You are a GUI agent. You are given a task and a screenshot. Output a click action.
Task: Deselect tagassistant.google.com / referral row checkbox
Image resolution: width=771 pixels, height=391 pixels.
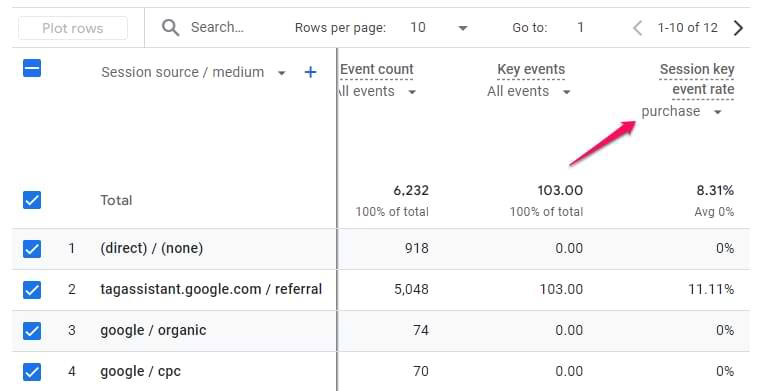(32, 290)
